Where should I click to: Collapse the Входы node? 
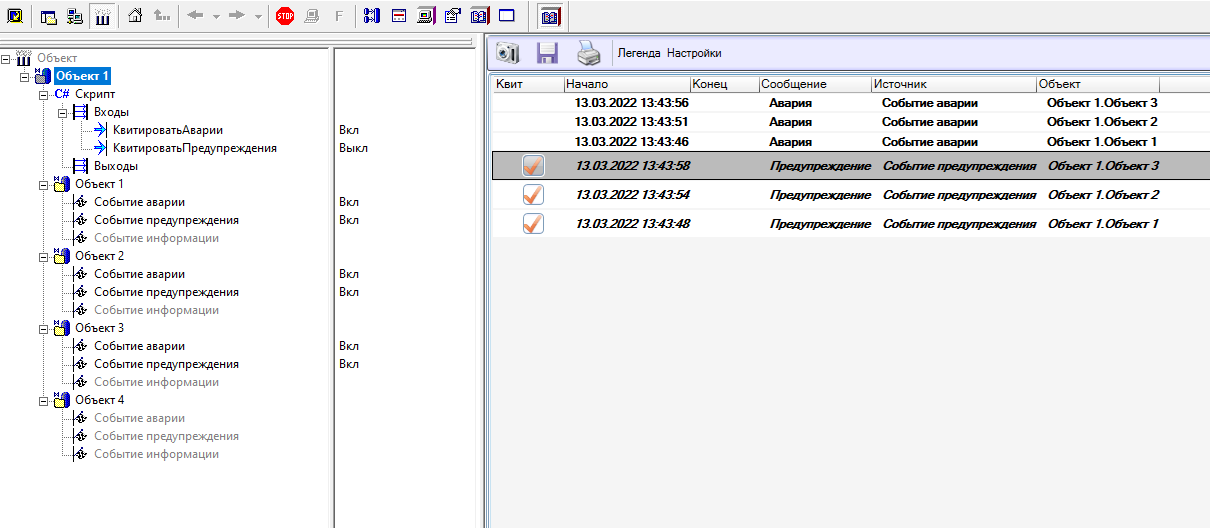(x=62, y=112)
